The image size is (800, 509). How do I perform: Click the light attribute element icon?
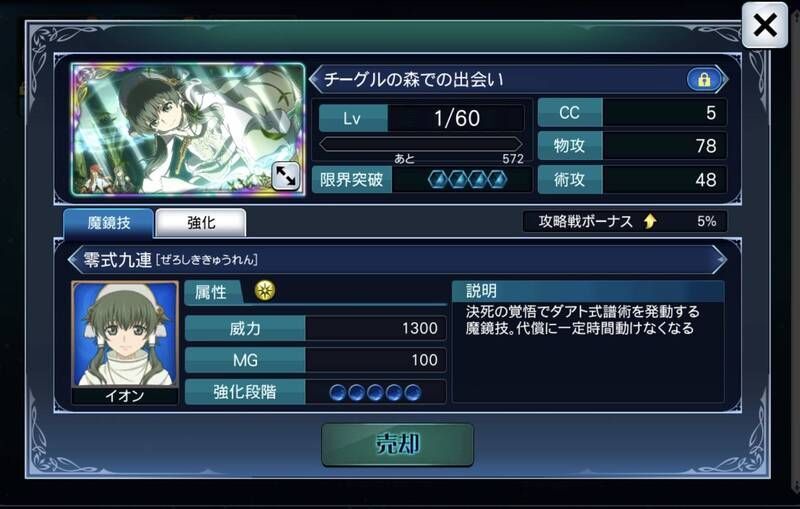tap(265, 291)
